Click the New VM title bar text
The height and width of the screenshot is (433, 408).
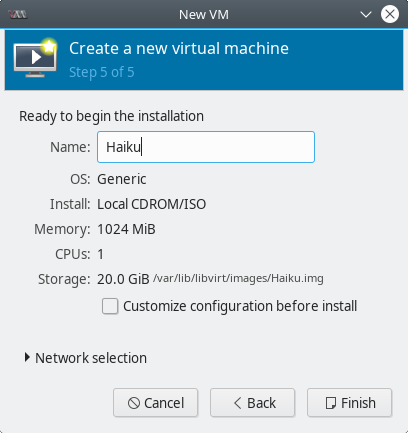204,15
